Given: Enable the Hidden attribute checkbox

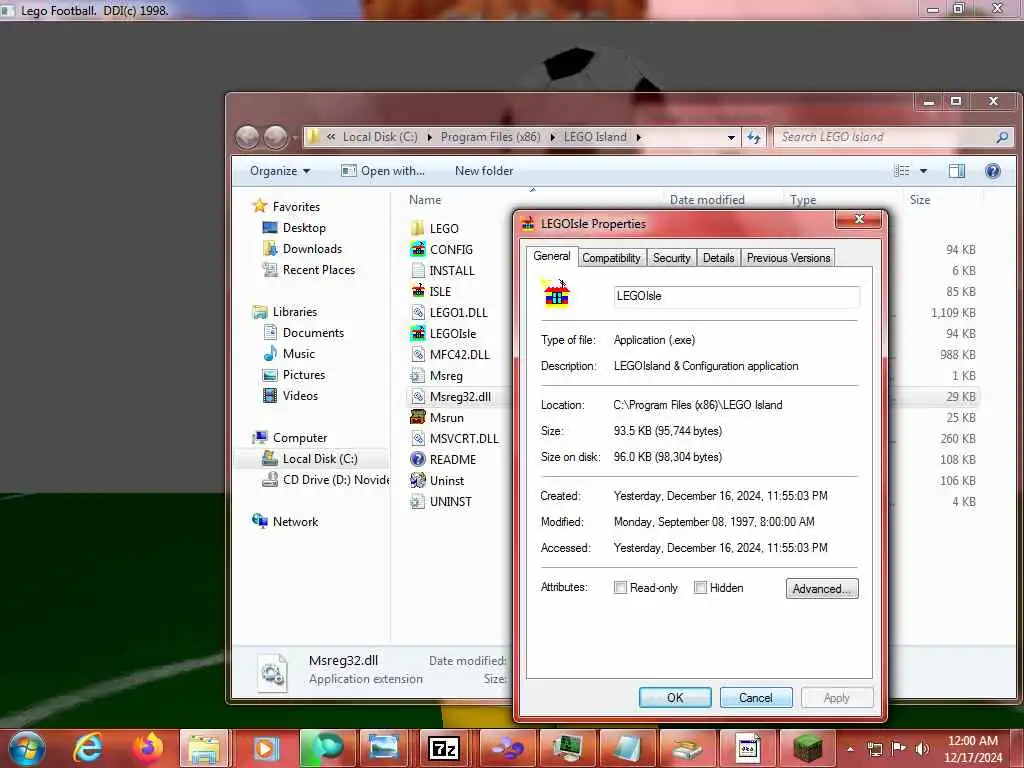Looking at the screenshot, I should [700, 588].
